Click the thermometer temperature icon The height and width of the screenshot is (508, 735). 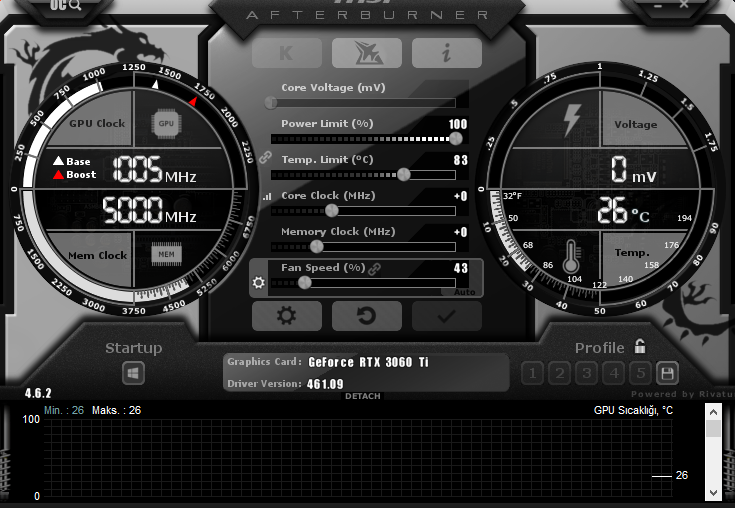point(571,257)
